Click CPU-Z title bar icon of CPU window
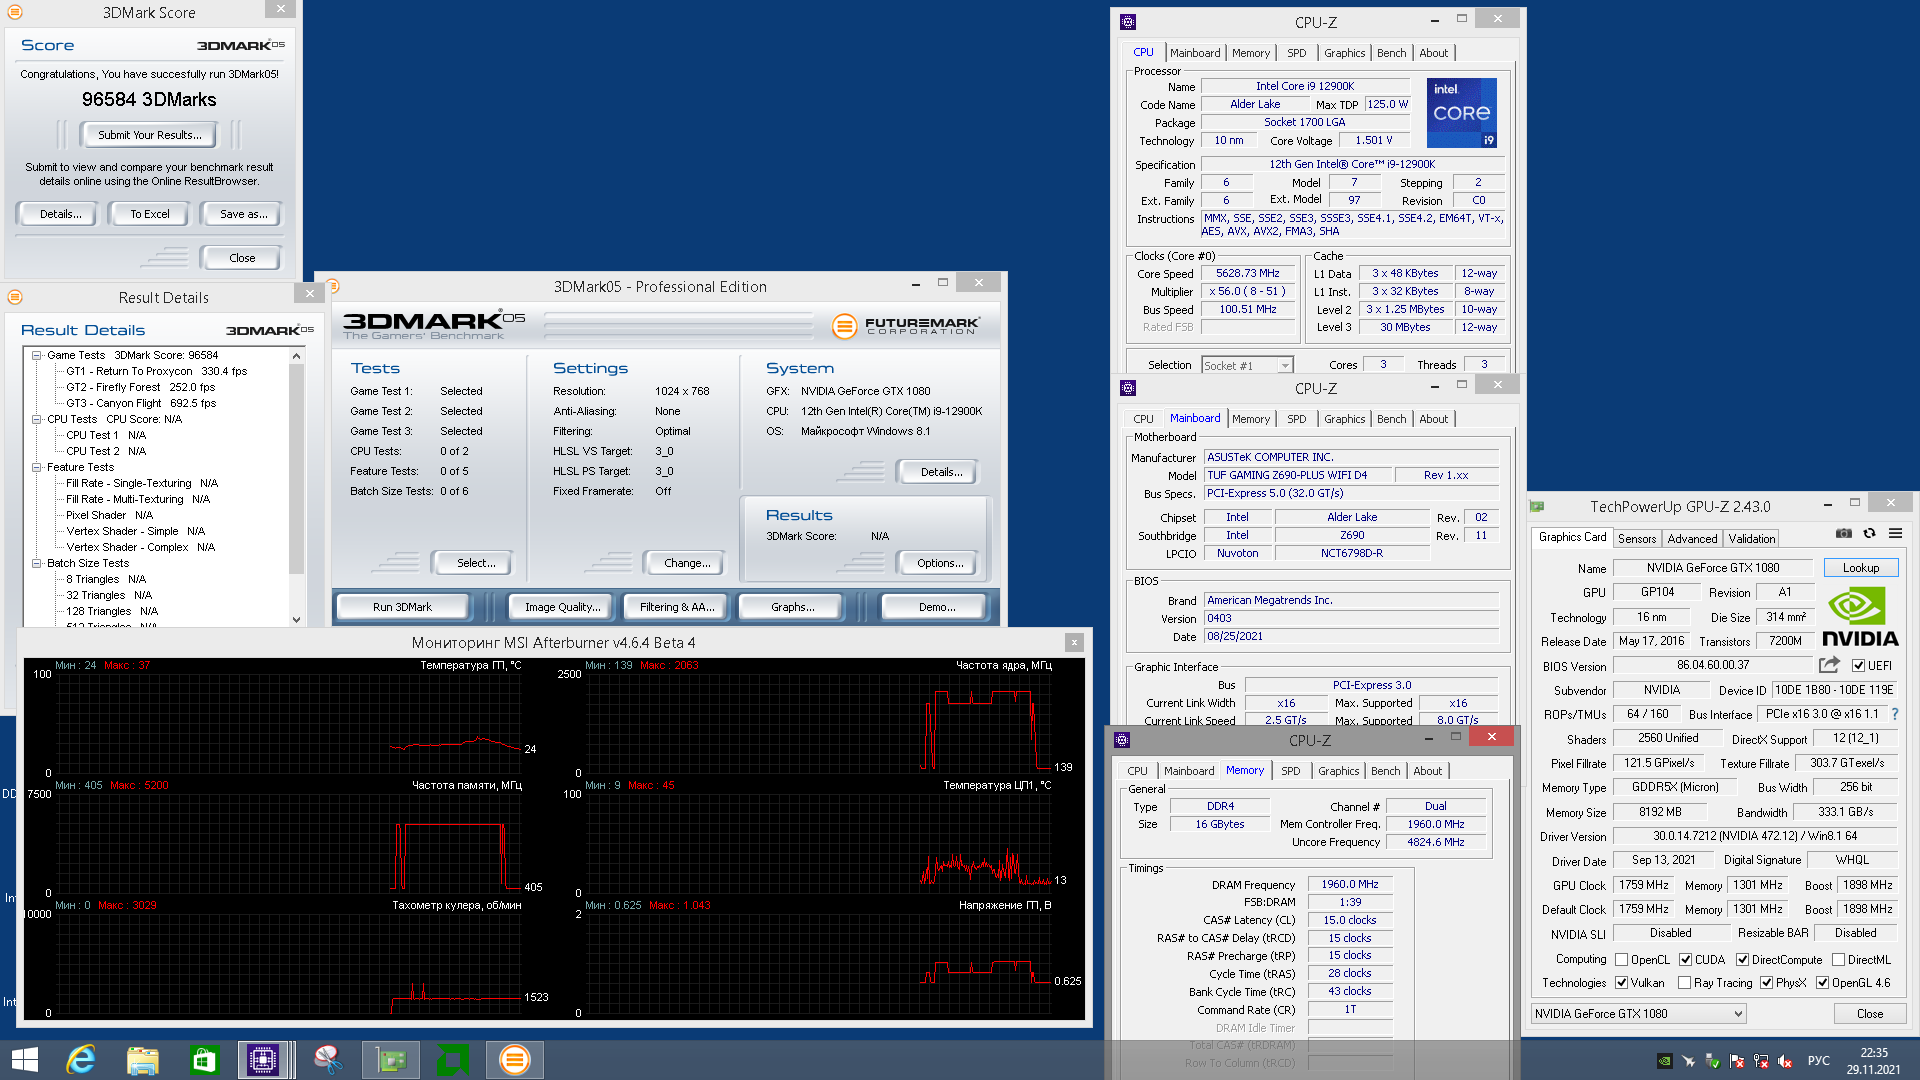This screenshot has height=1080, width=1920. (1128, 21)
